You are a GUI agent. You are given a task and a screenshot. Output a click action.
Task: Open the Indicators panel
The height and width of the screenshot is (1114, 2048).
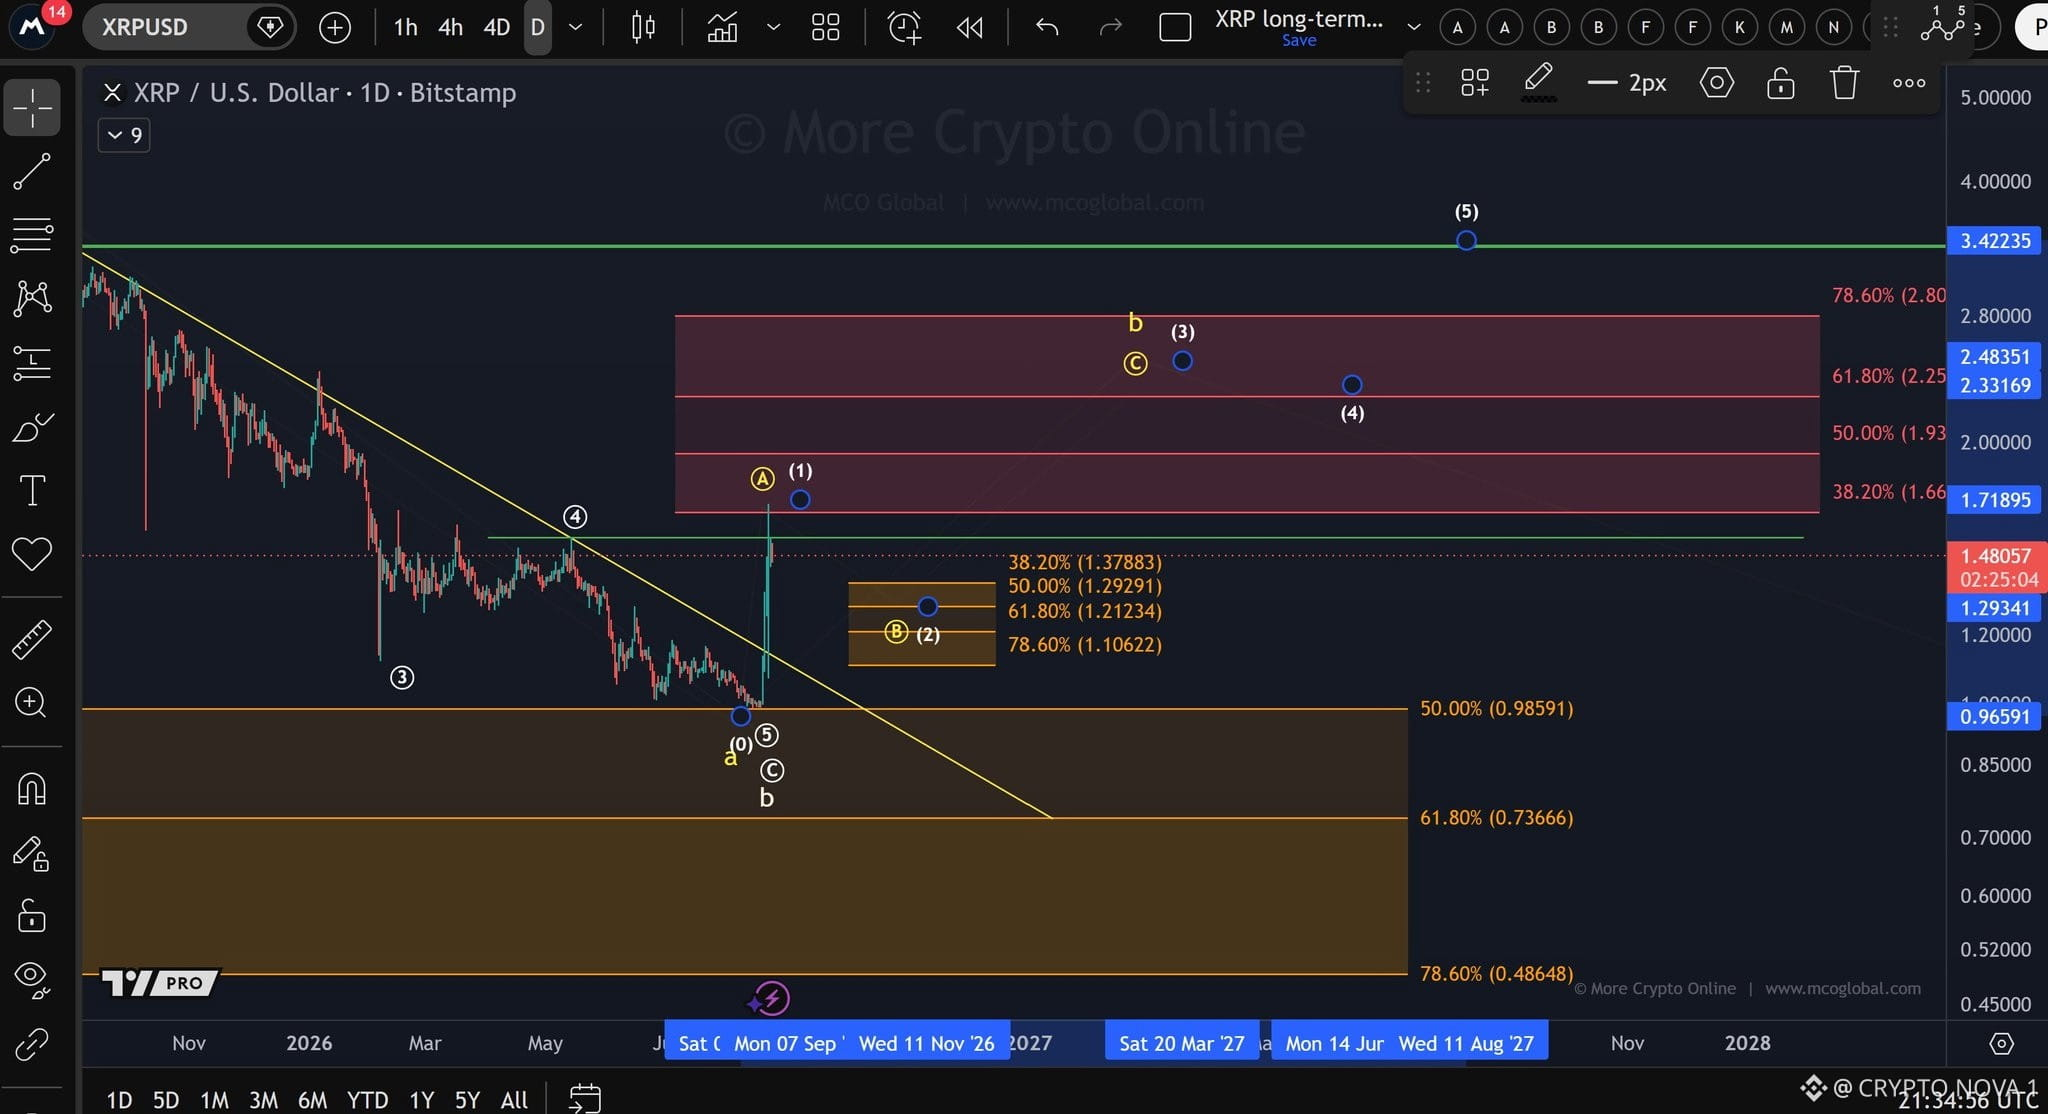[x=722, y=27]
